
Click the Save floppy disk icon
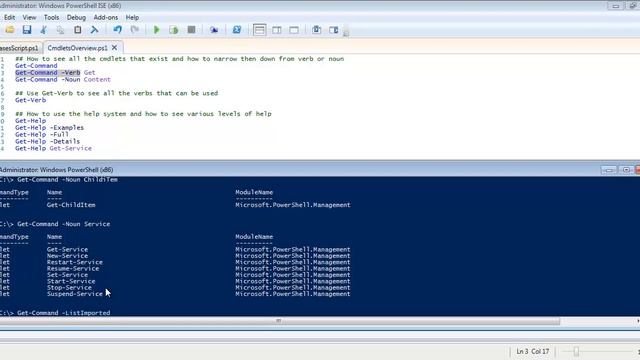pos(27,30)
